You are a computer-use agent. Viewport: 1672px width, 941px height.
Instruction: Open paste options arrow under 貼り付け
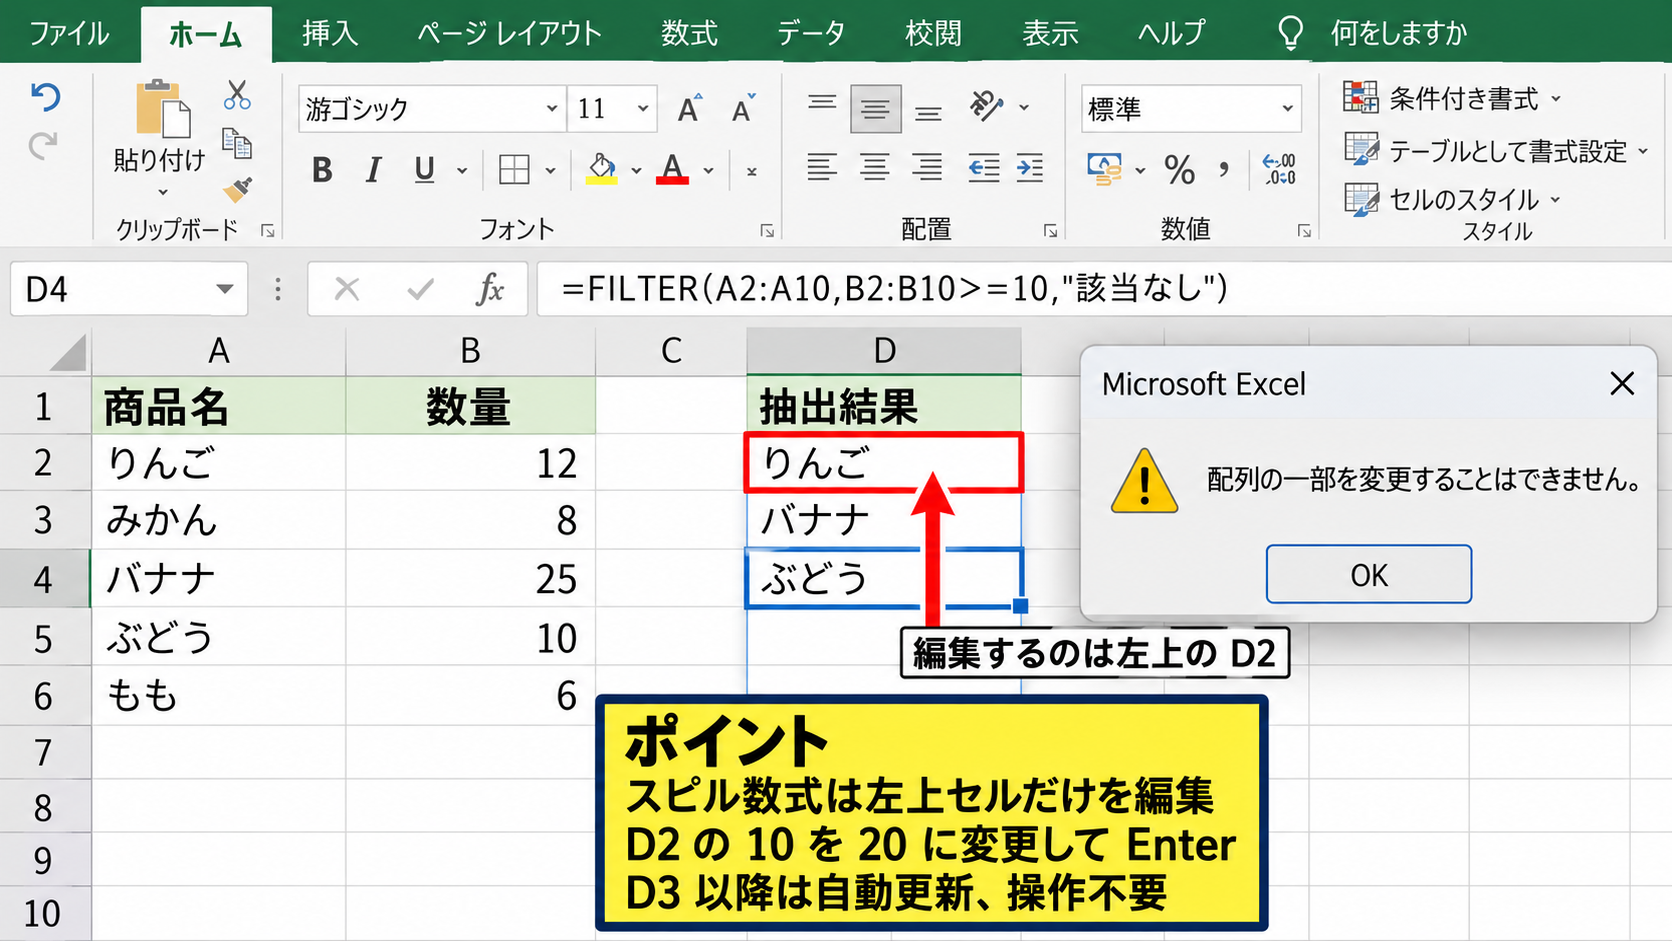162,192
